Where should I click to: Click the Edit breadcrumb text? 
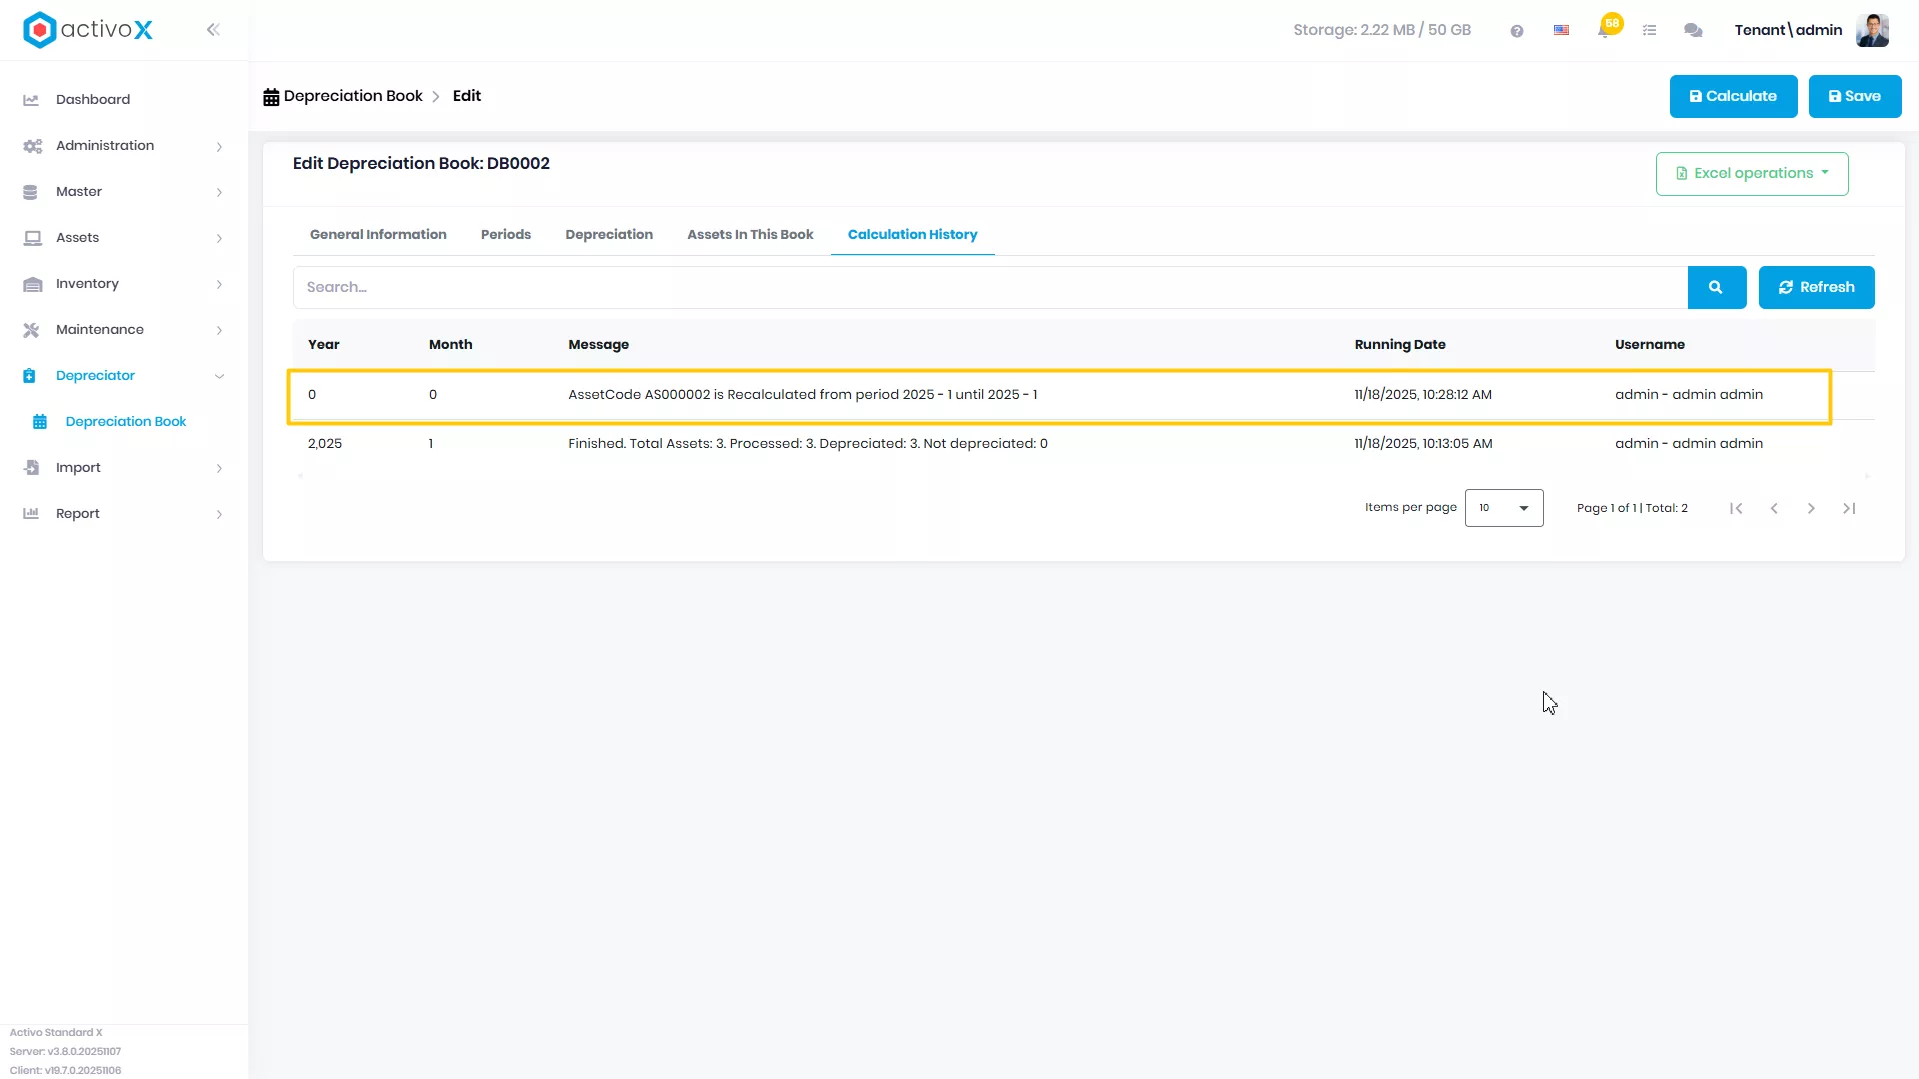pos(467,96)
